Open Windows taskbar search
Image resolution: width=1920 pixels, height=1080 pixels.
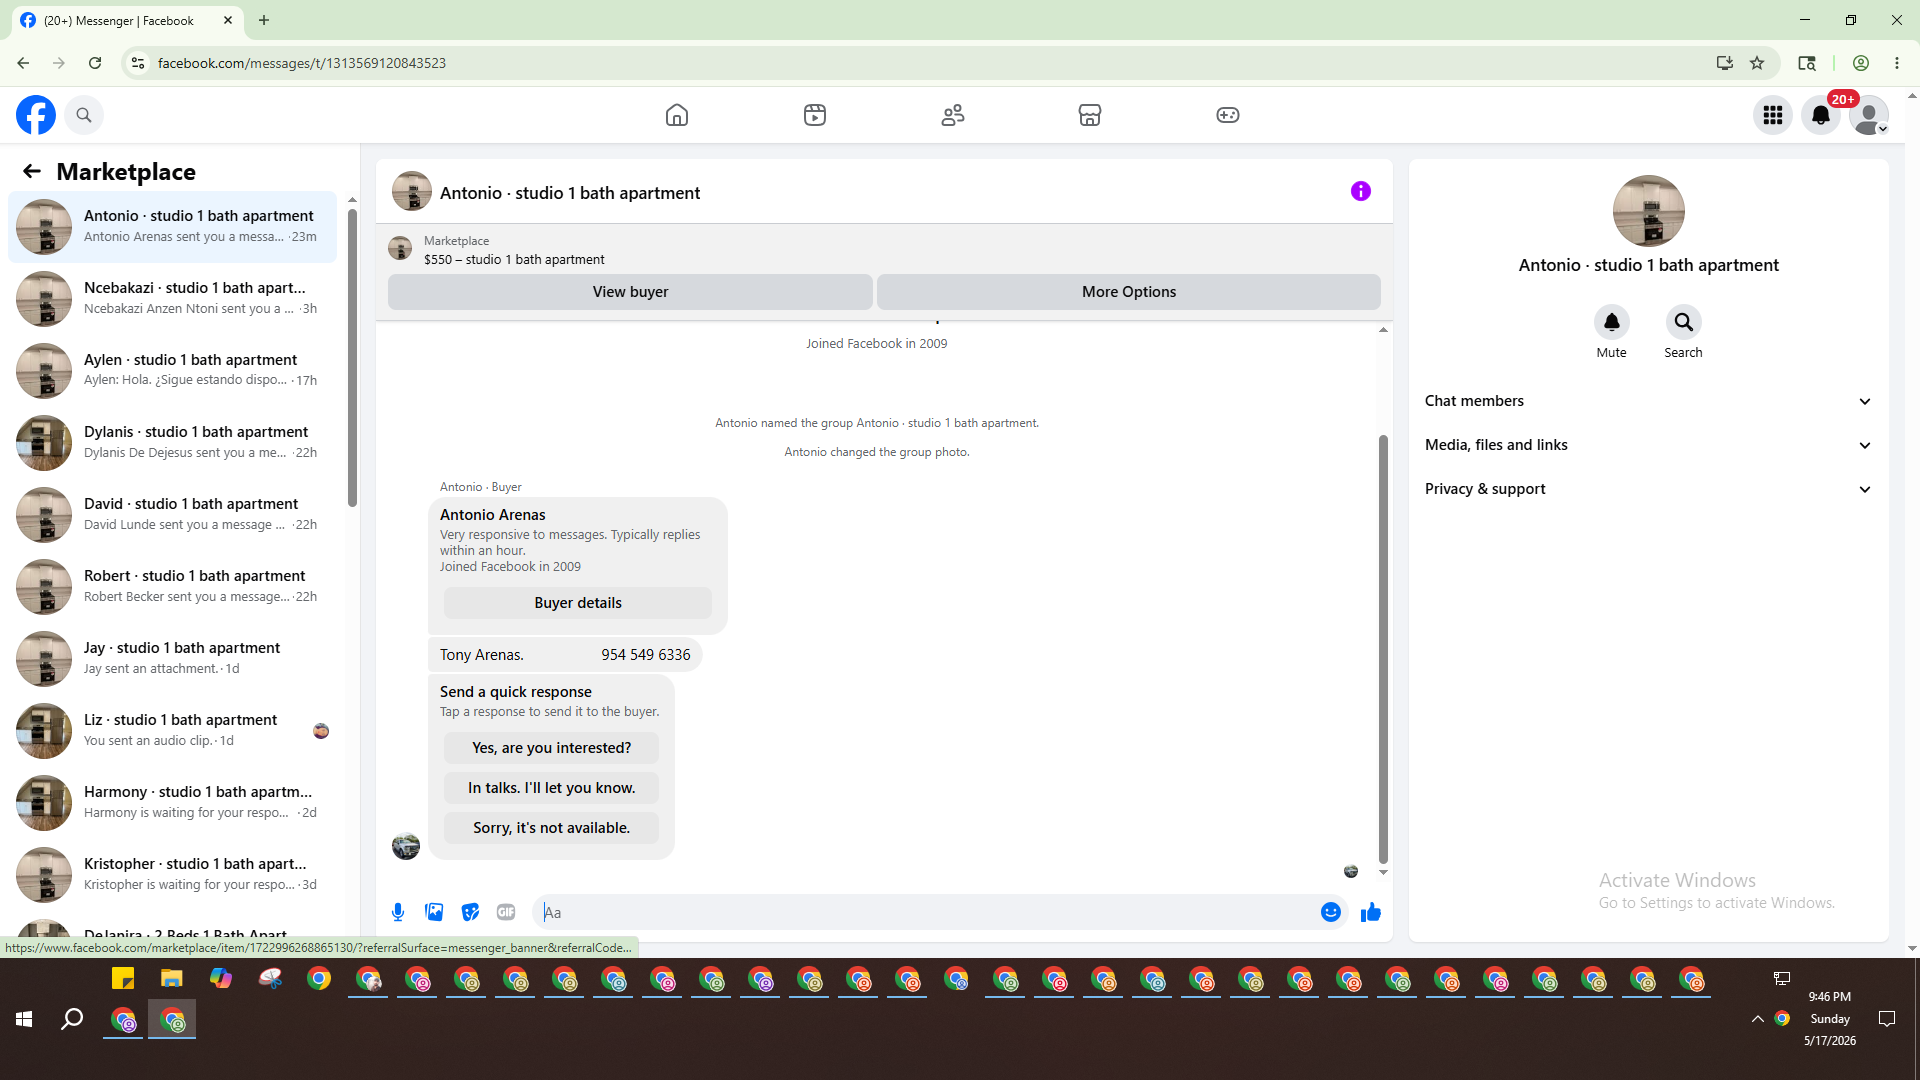click(72, 1019)
